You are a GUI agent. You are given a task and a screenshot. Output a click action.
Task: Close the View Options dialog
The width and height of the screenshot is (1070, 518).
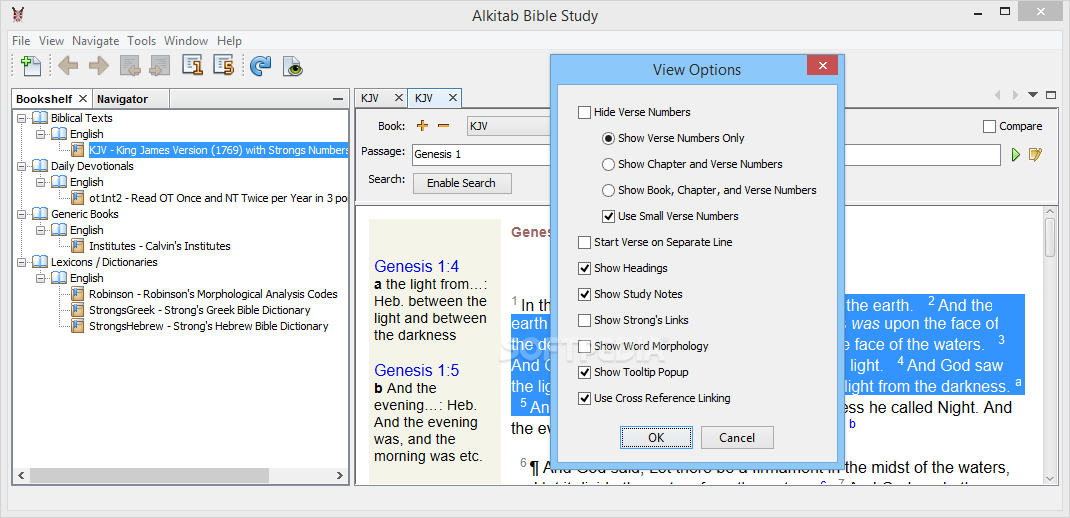pos(822,66)
